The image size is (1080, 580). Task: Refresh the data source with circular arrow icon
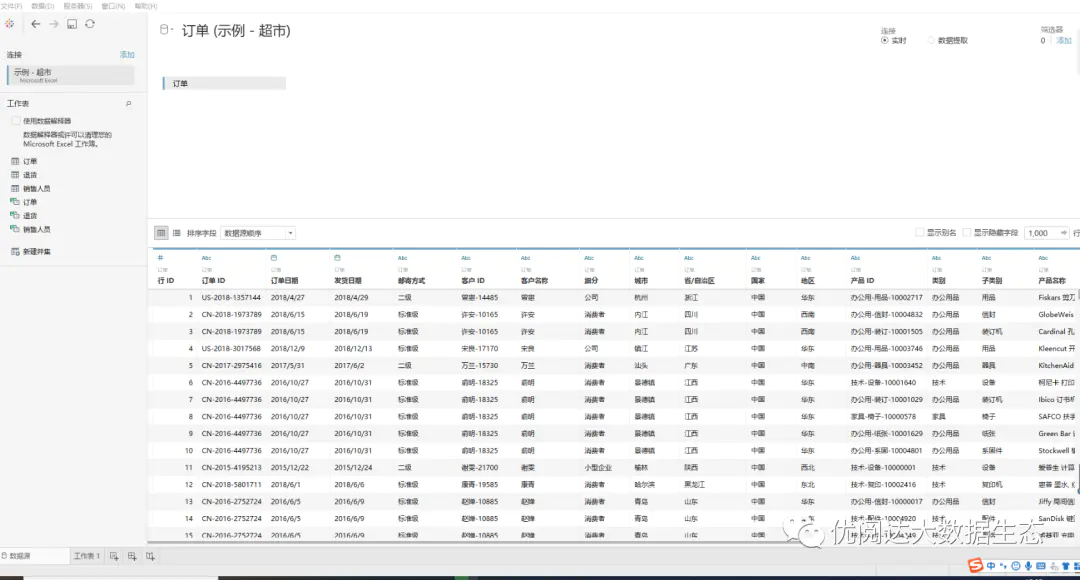(x=90, y=23)
